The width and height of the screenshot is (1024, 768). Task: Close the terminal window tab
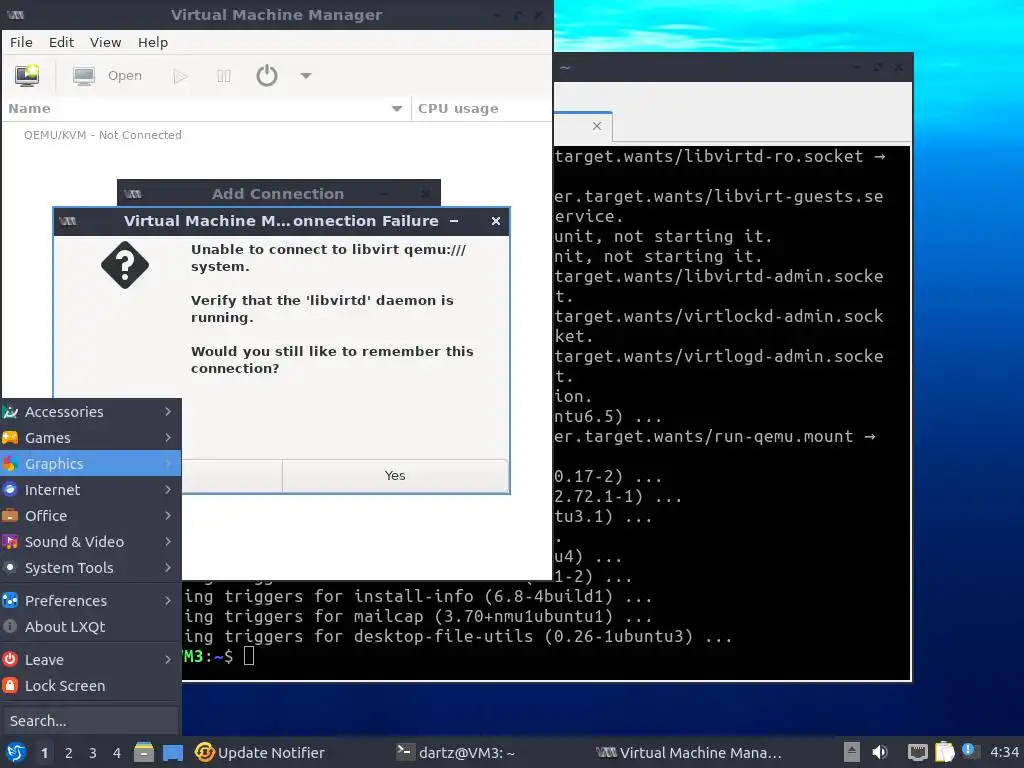click(597, 126)
